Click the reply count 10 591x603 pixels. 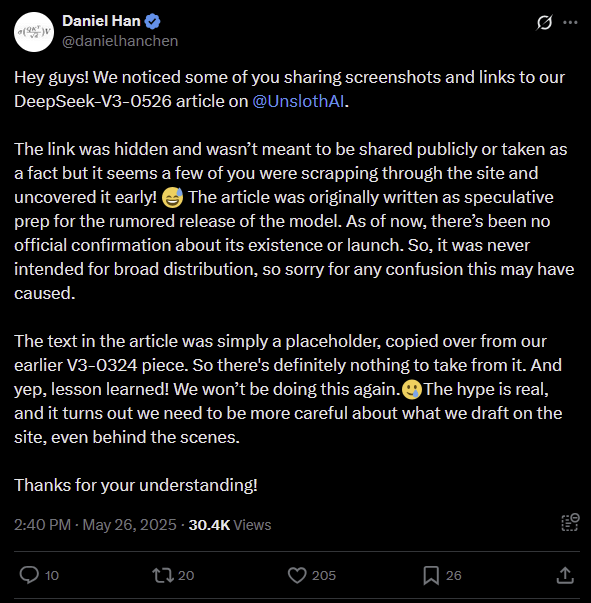click(x=52, y=575)
